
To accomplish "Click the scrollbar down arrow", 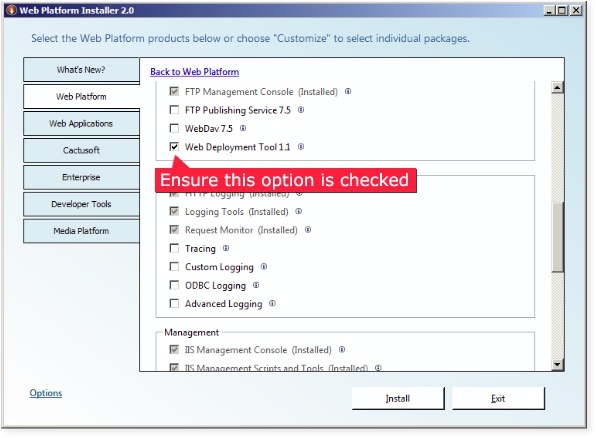I will (x=557, y=365).
